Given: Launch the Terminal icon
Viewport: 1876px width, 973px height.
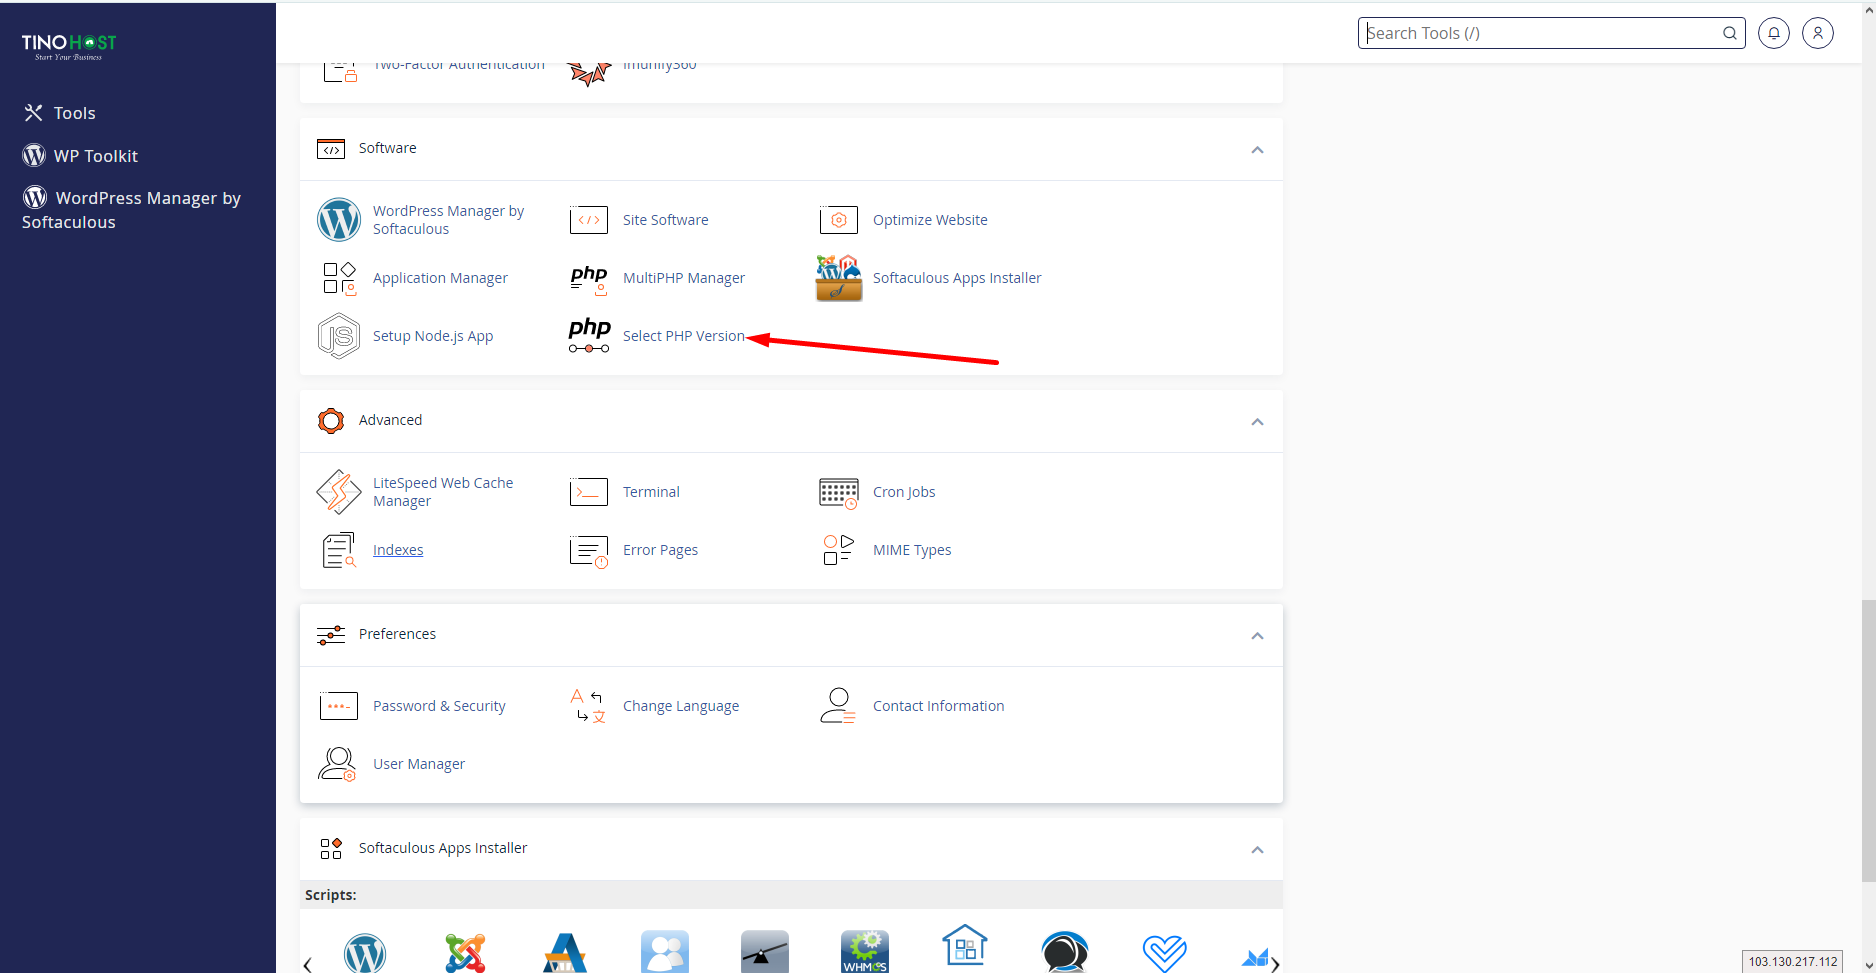Looking at the screenshot, I should click(x=589, y=492).
